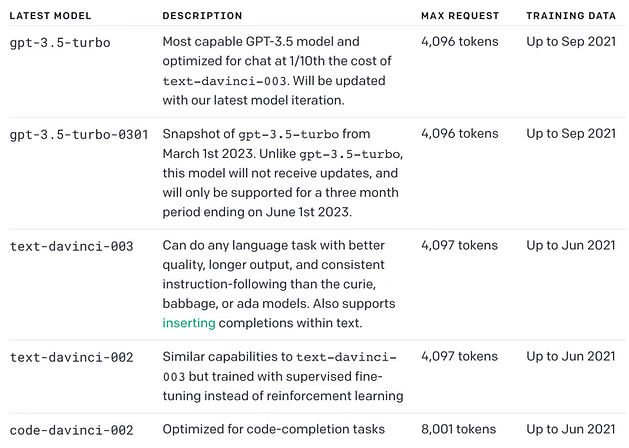Click max request value for text-davinci-002
Image resolution: width=629 pixels, height=448 pixels.
point(459,356)
